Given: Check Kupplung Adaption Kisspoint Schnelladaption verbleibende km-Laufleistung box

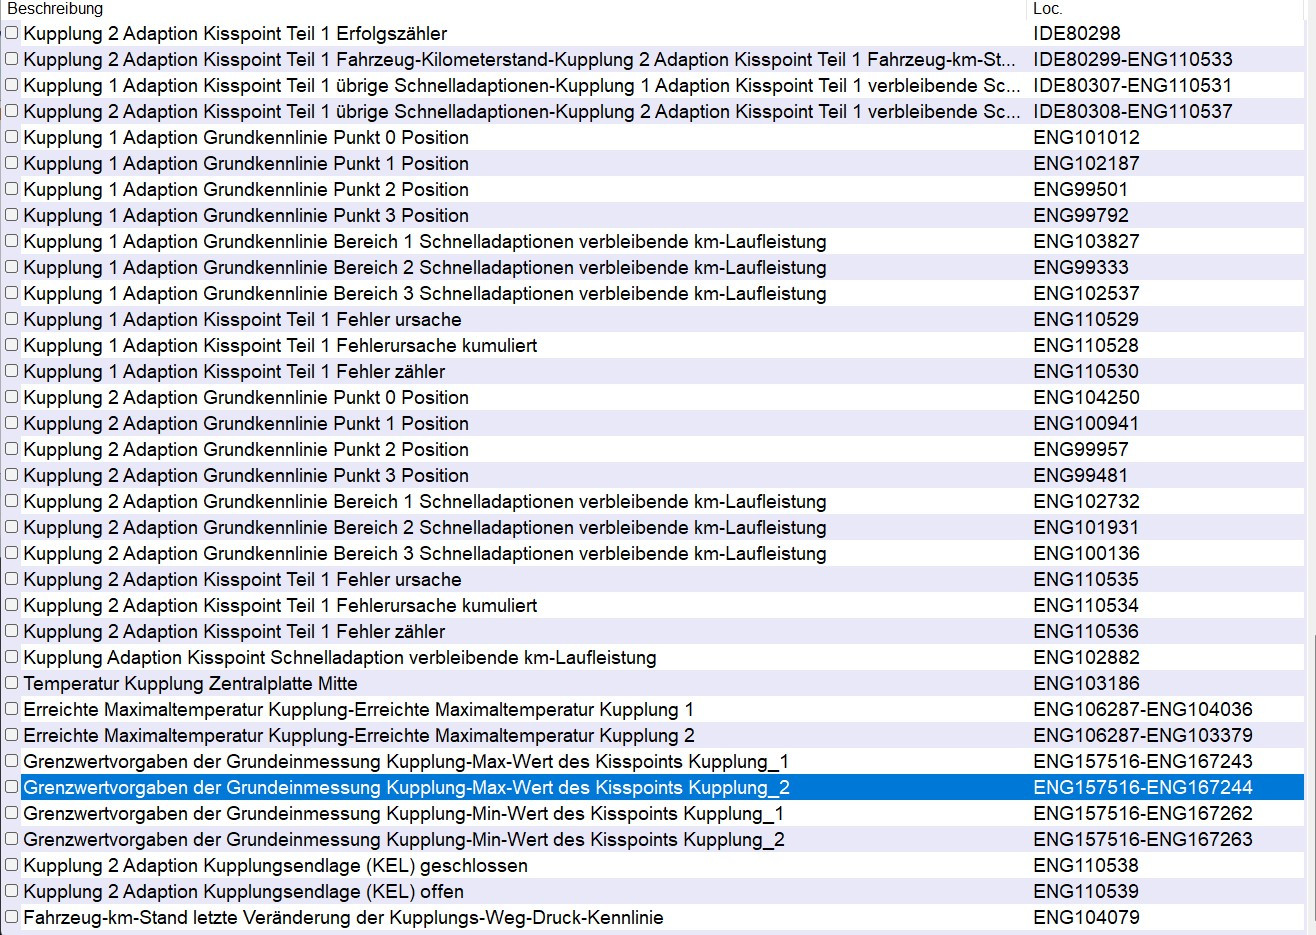Looking at the screenshot, I should click(12, 657).
